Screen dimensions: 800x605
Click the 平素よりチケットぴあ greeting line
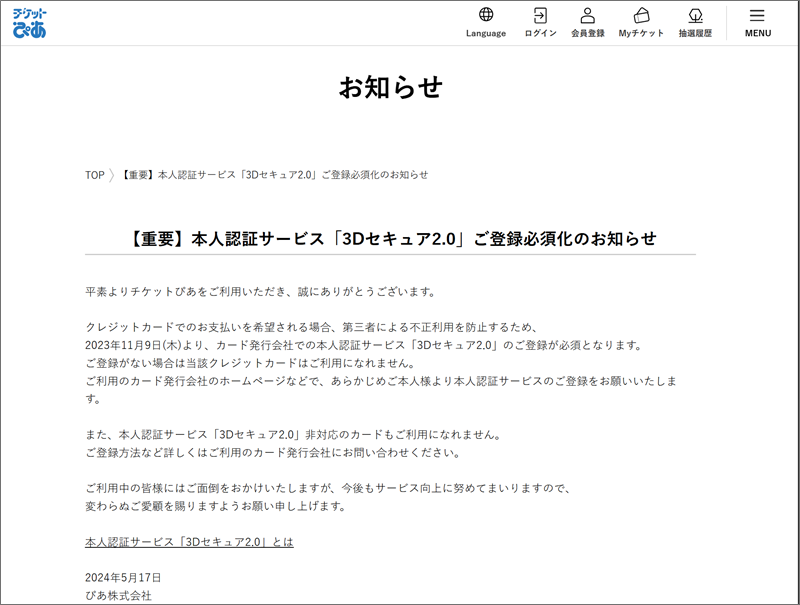pos(261,292)
